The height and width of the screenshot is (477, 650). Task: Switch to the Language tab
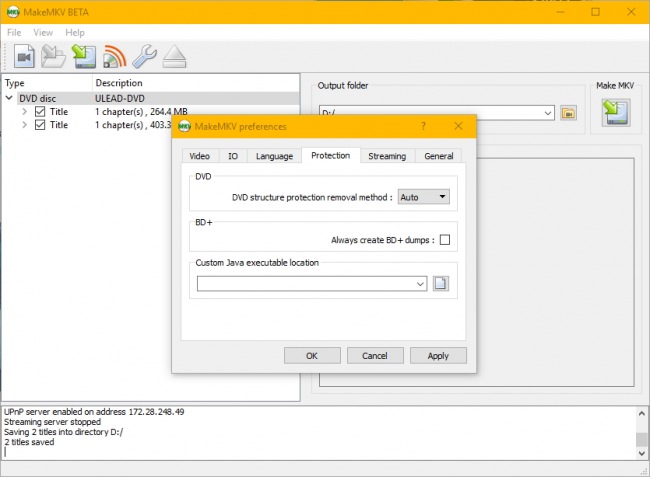tap(274, 156)
